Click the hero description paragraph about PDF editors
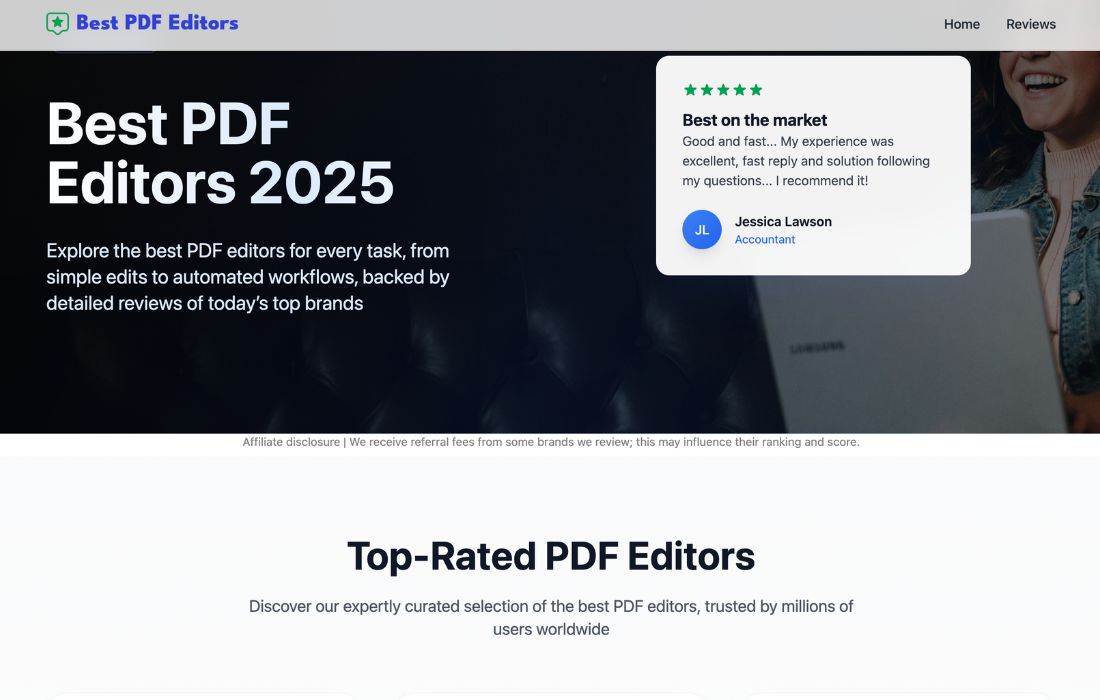 point(248,277)
